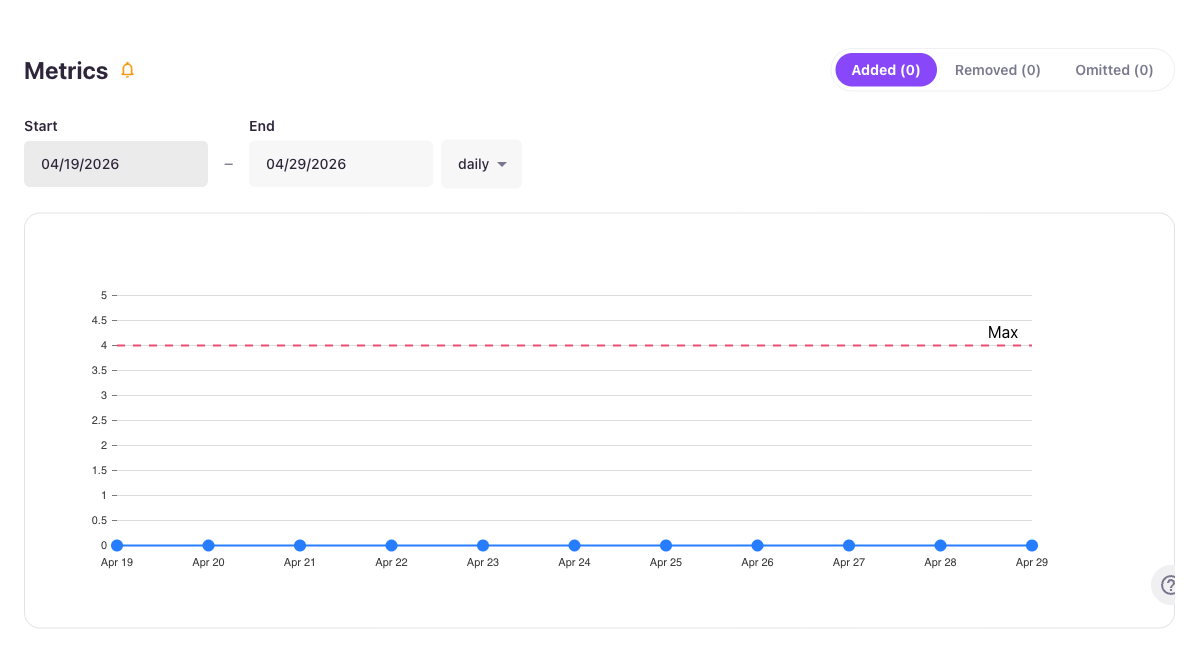1199x654 pixels.
Task: Click the Apr 27 data point on the chart
Action: (x=848, y=545)
